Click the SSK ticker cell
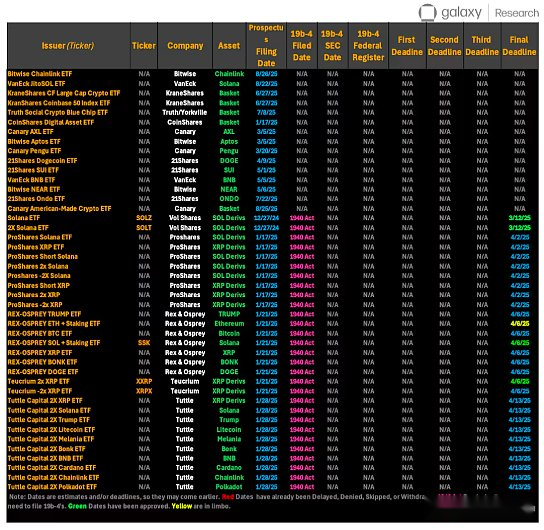 [x=144, y=343]
